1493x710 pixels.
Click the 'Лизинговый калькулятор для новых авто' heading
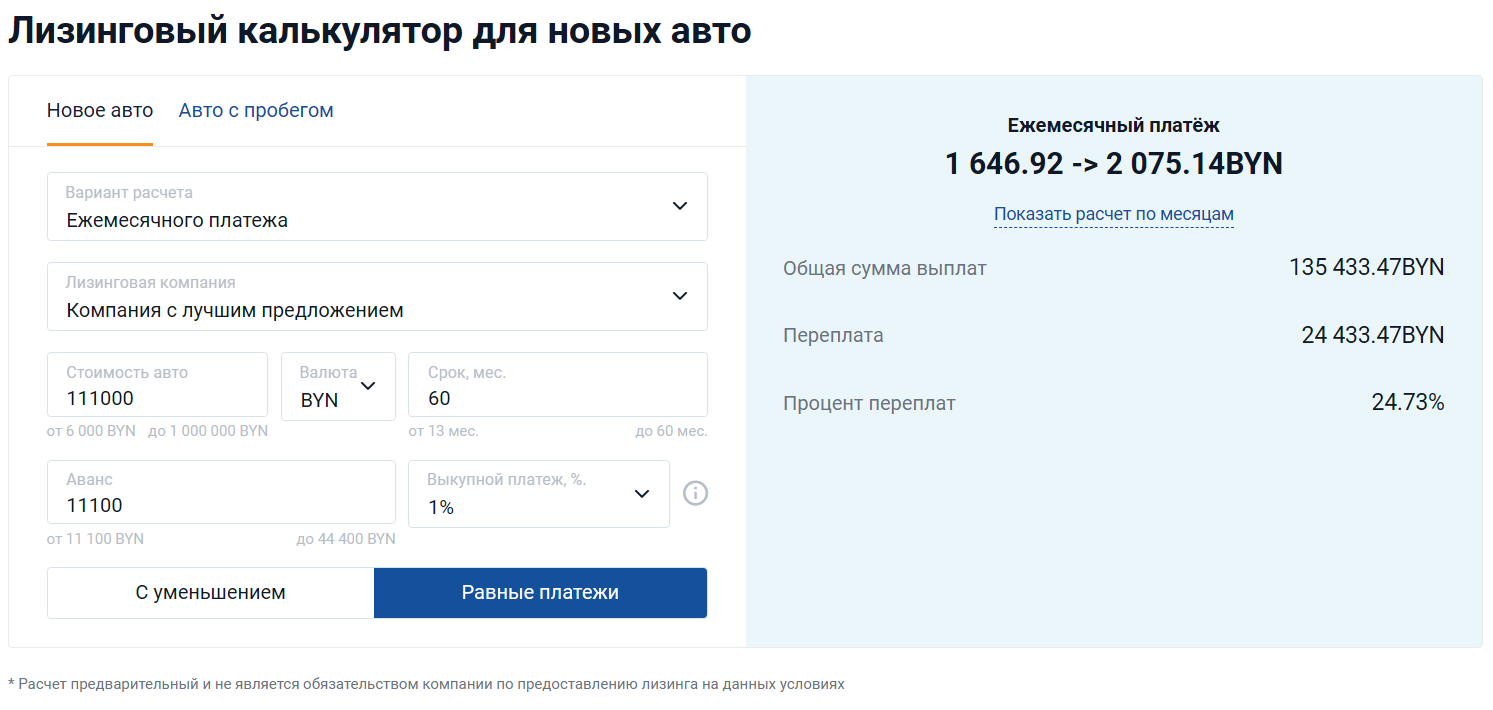(379, 31)
